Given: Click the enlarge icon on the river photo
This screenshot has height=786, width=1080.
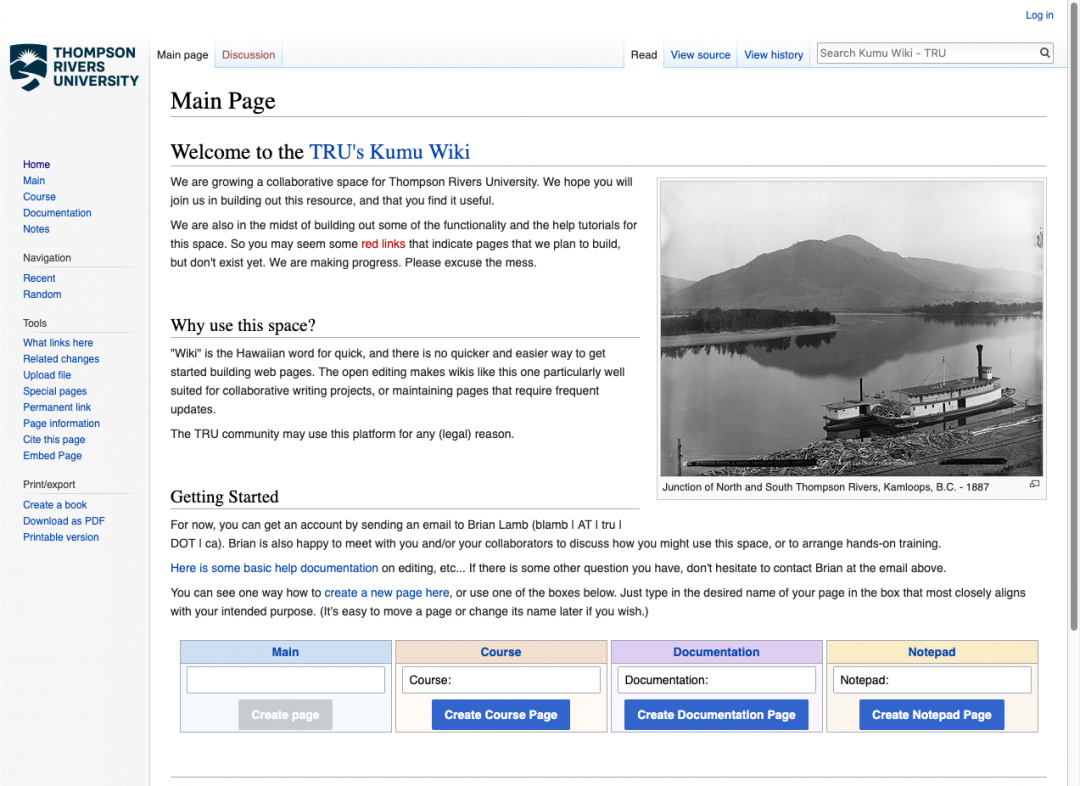Looking at the screenshot, I should tap(1034, 485).
